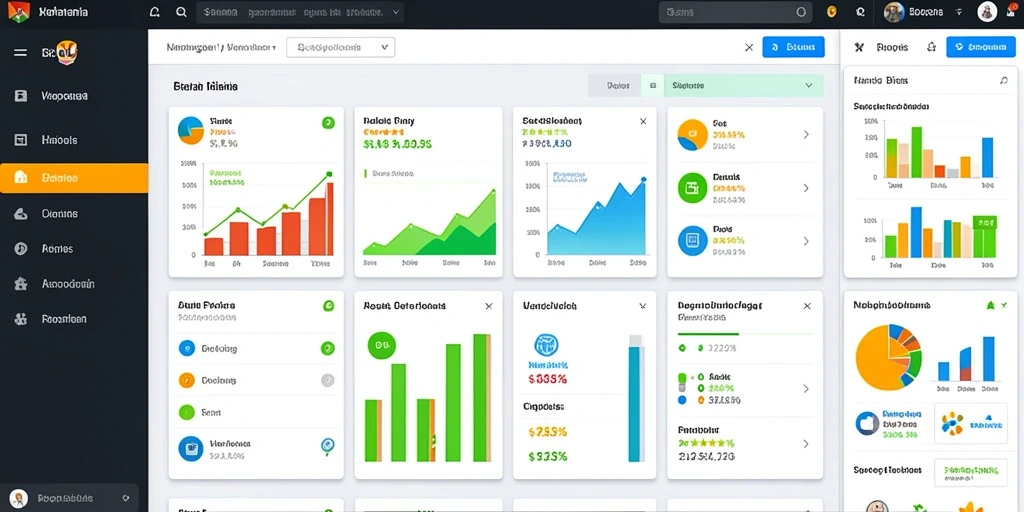Image resolution: width=1024 pixels, height=512 pixels.
Task: Click the magnifier icon beside the bell
Action: [182, 12]
